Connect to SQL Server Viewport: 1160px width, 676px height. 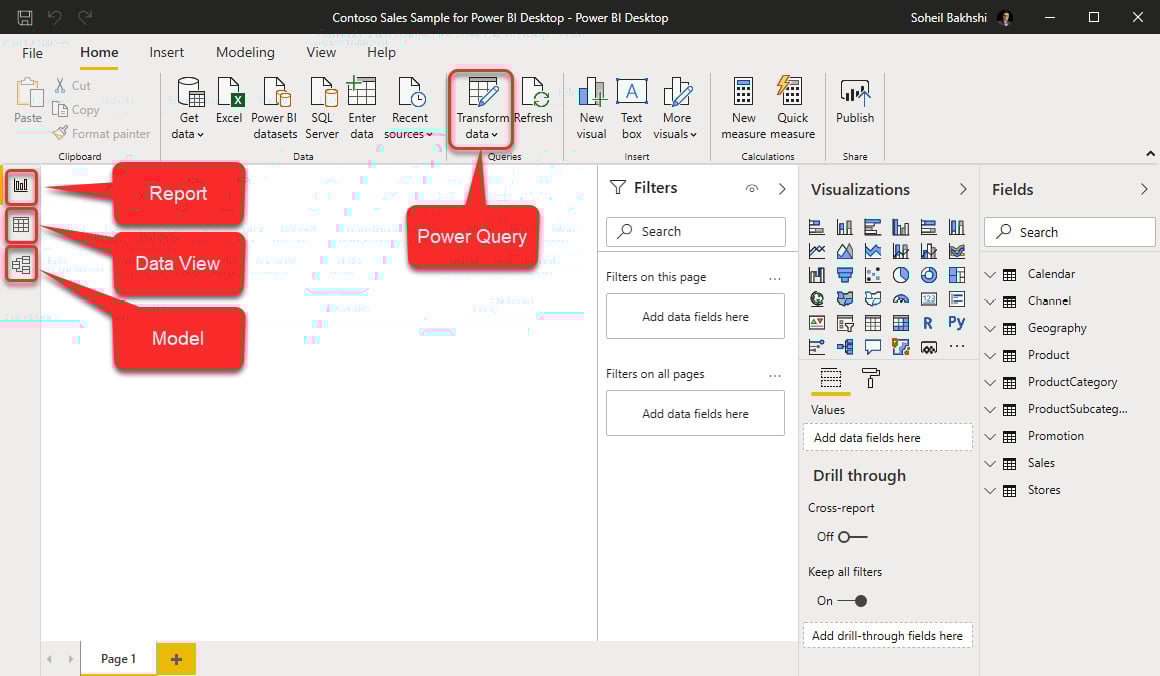(x=322, y=108)
